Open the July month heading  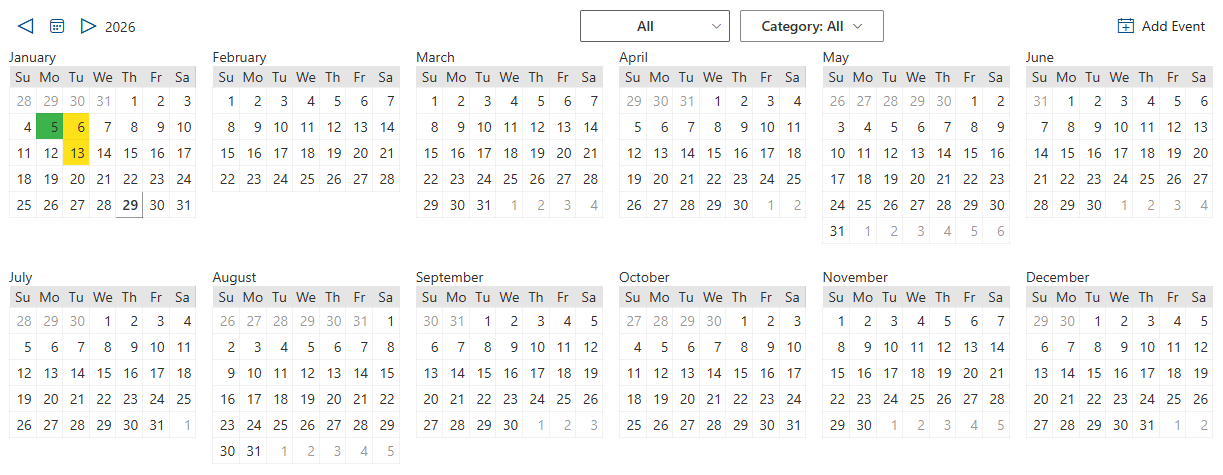click(21, 277)
